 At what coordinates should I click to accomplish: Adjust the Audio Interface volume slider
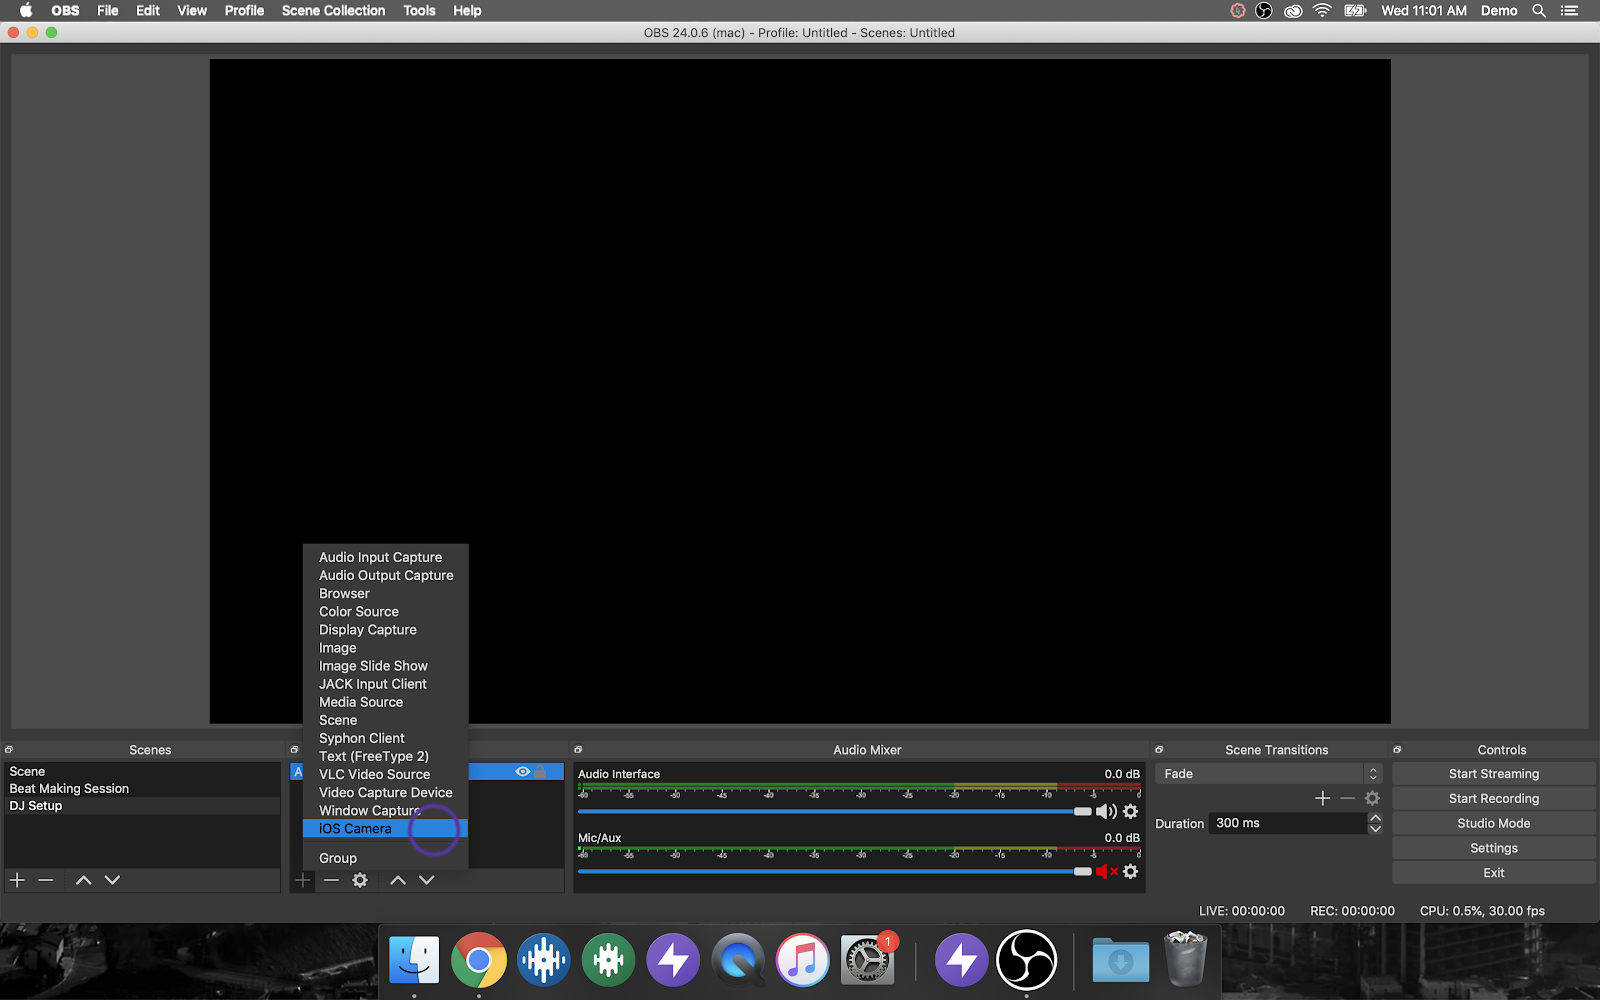point(835,812)
